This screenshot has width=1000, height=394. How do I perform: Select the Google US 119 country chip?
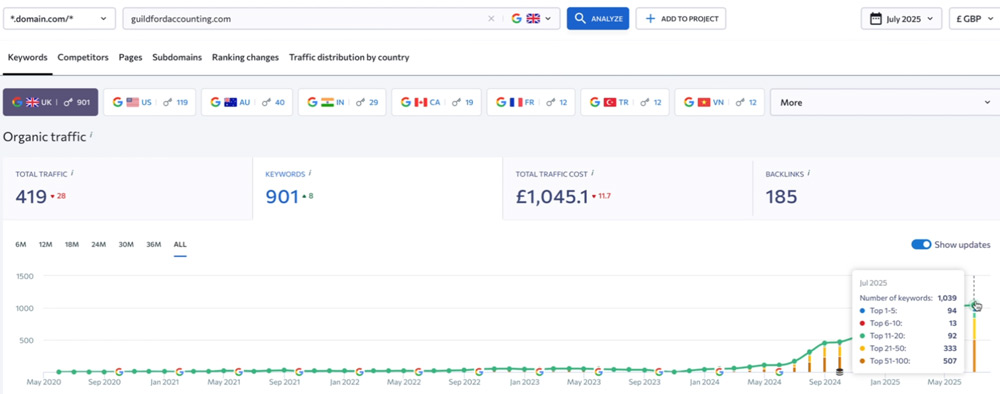coord(150,102)
